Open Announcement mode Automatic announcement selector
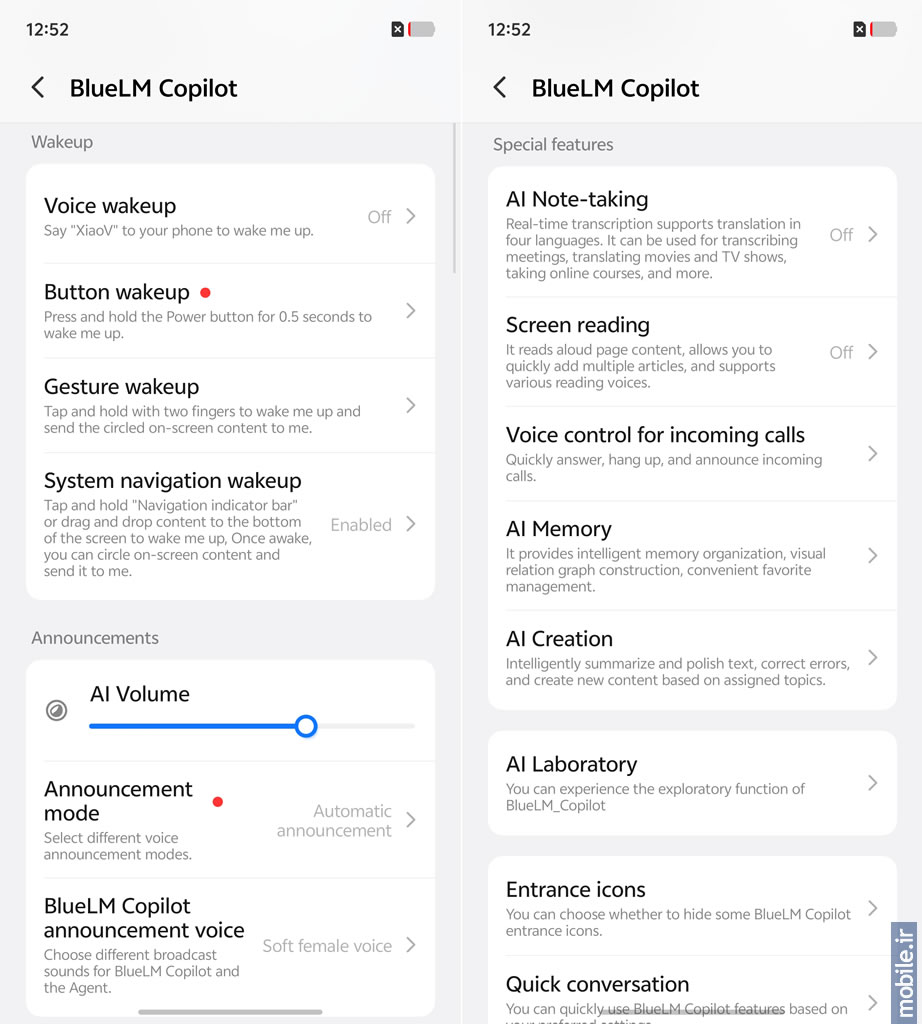922x1024 pixels. tap(345, 820)
